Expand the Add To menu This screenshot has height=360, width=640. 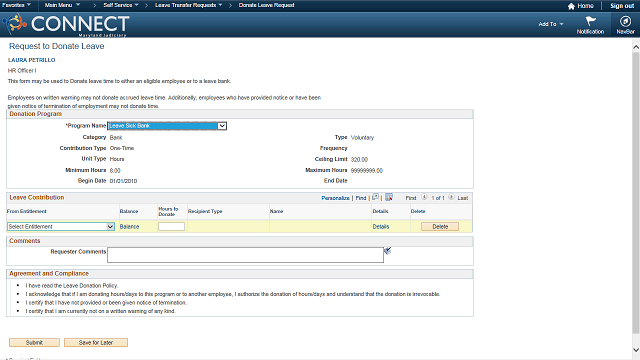coord(551,24)
